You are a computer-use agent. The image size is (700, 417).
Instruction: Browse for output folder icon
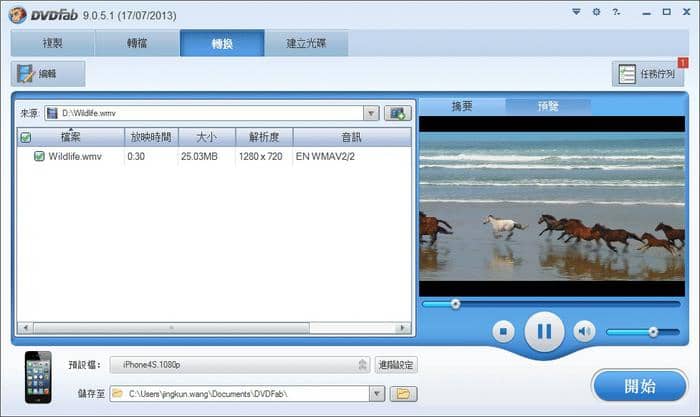tap(404, 394)
